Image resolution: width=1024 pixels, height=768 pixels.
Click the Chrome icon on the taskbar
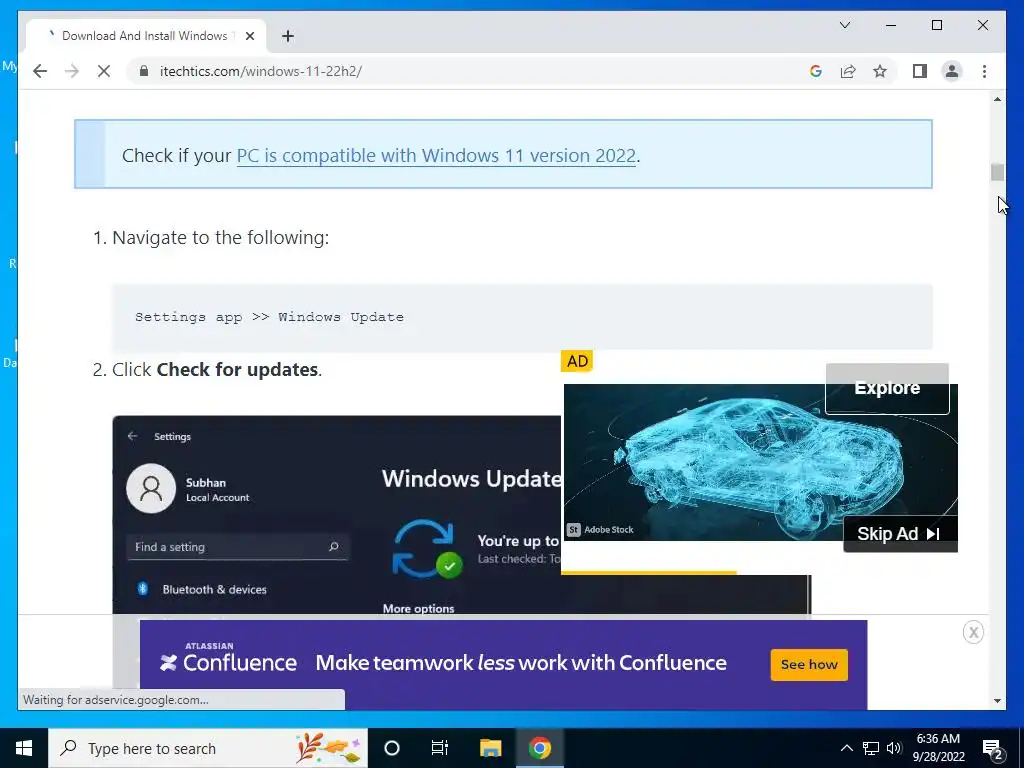(x=539, y=748)
